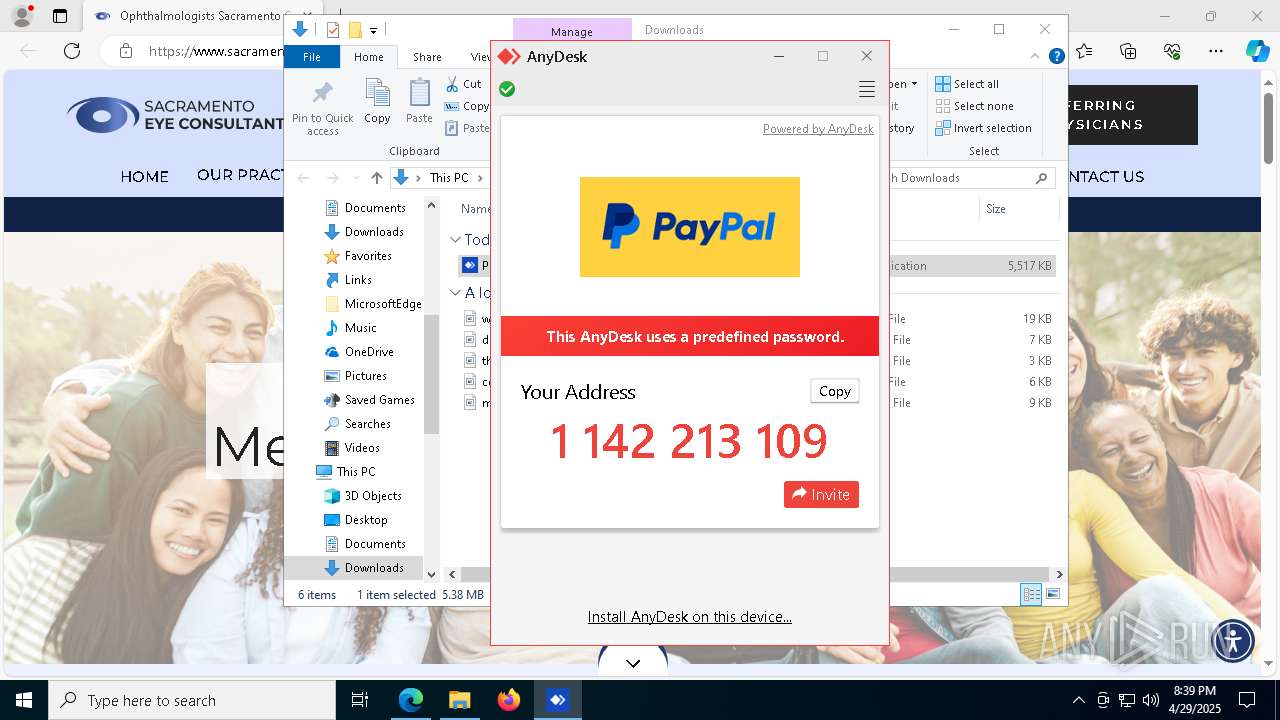
Task: Collapse the 'A long time ago' group
Action: (455, 293)
